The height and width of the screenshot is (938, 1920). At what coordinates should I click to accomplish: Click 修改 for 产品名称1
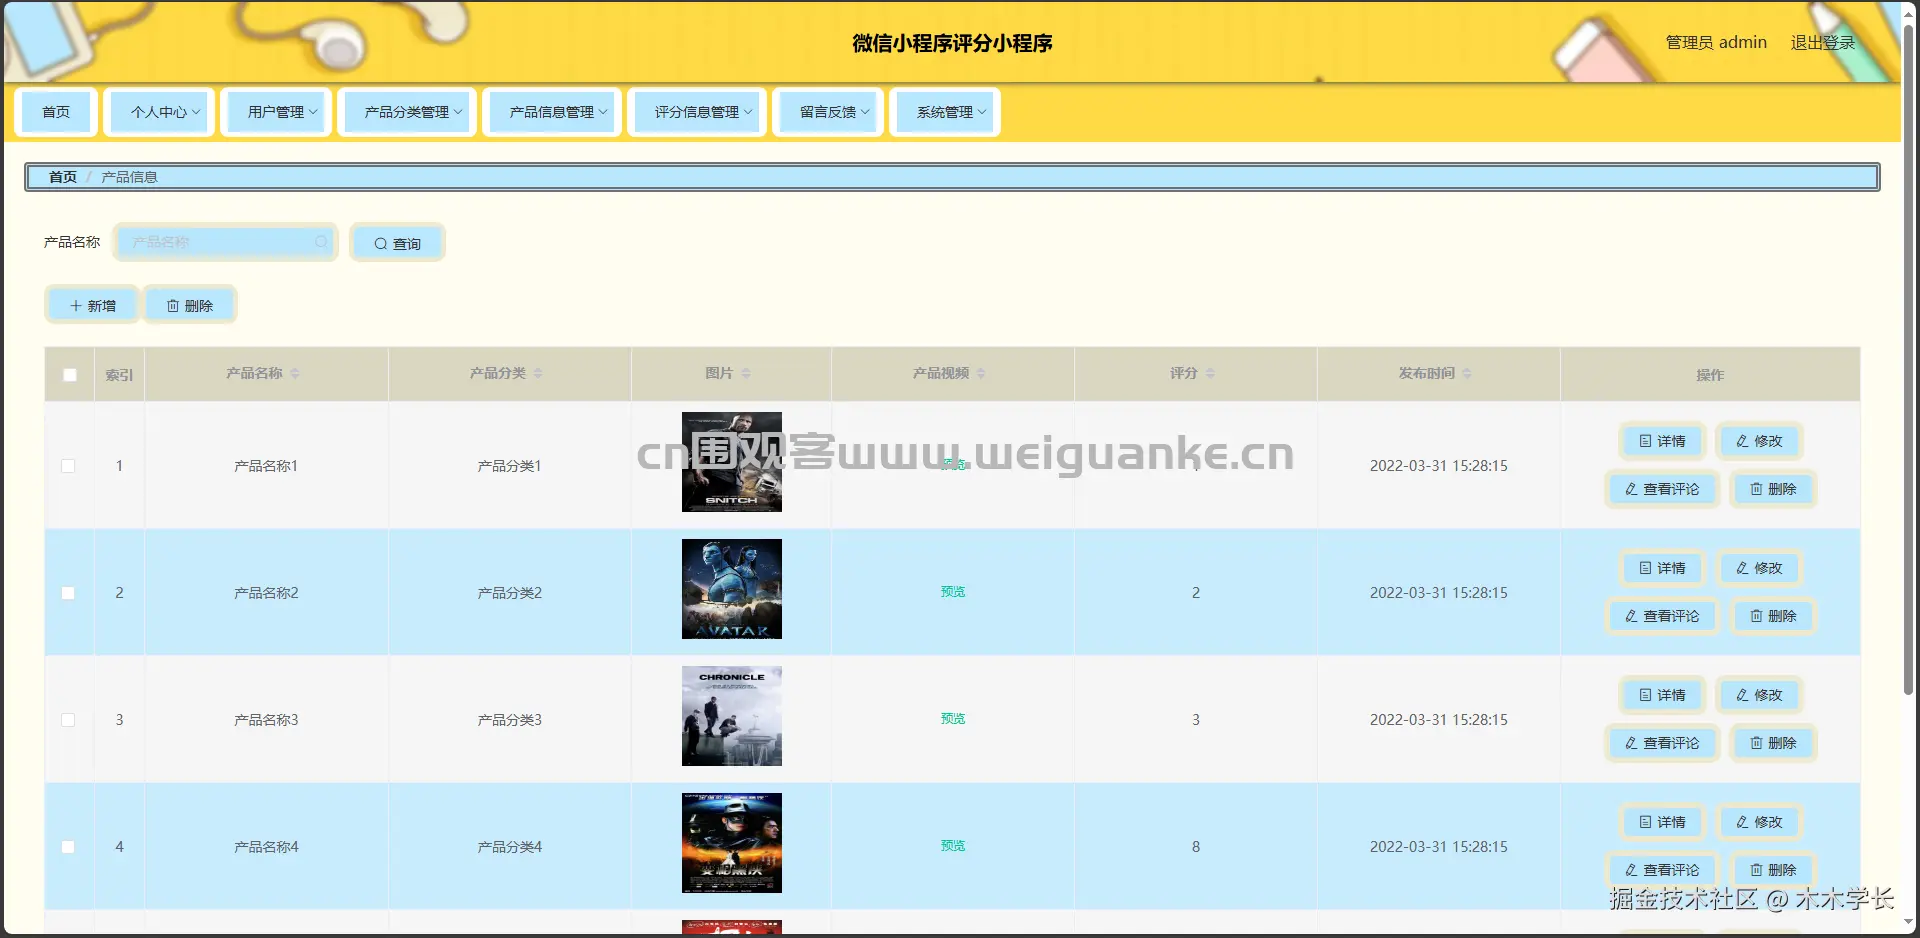1759,441
